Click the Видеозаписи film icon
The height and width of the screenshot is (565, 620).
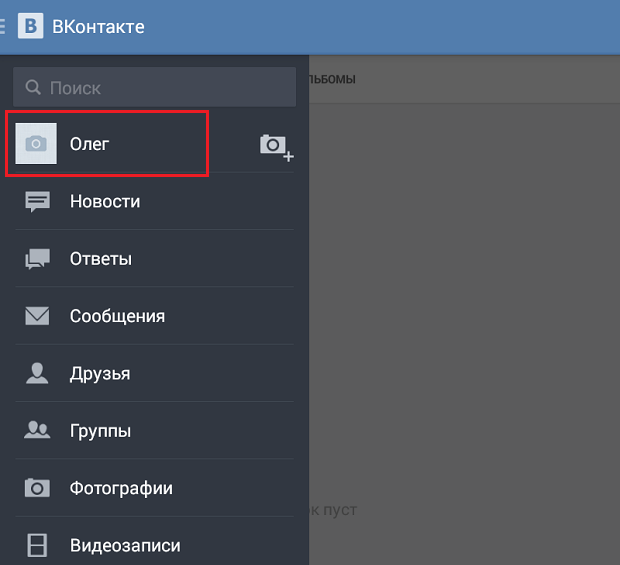tap(37, 545)
